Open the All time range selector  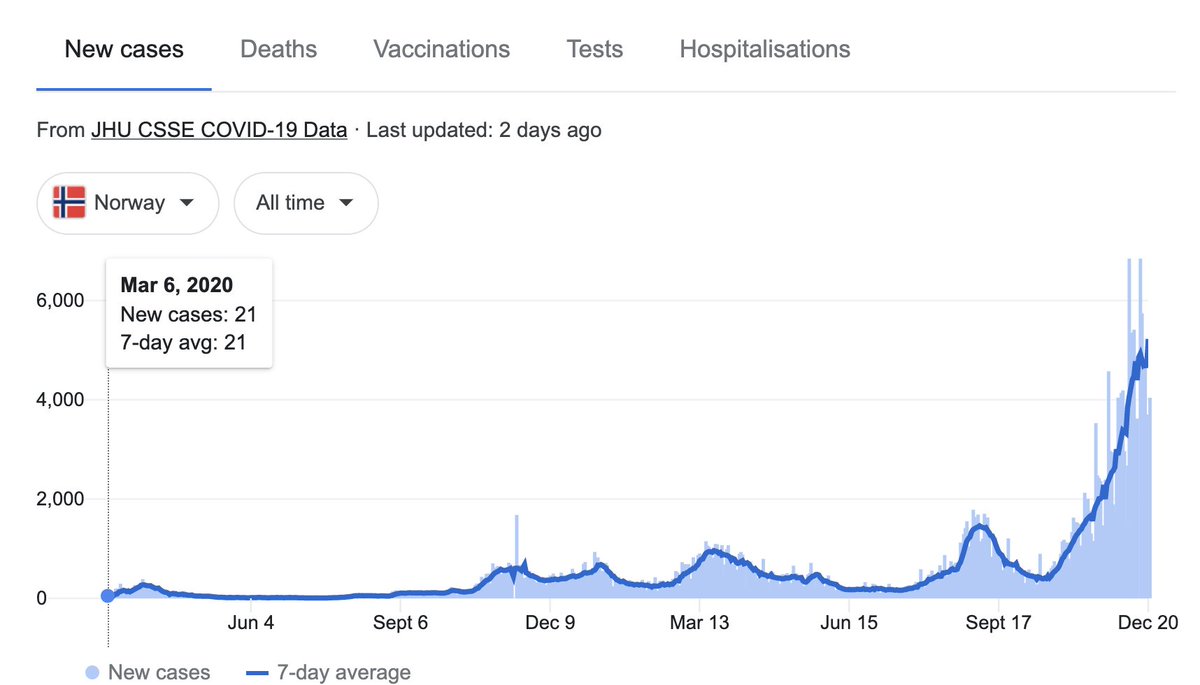(x=306, y=203)
